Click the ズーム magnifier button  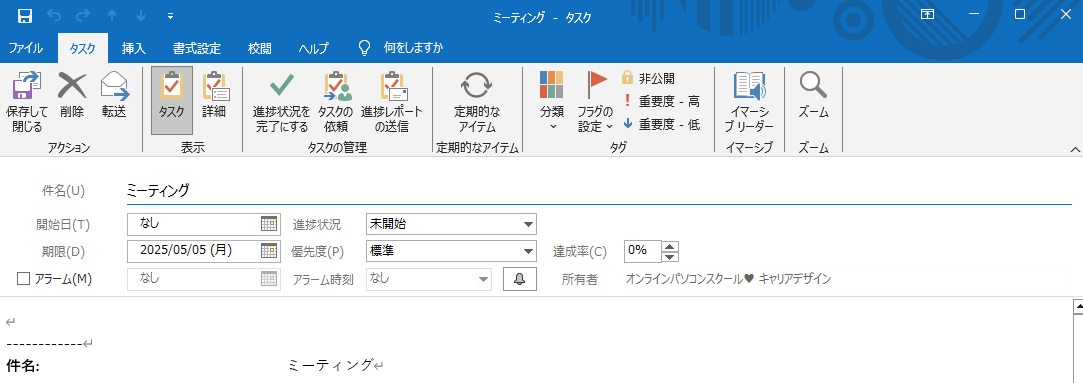coord(814,95)
